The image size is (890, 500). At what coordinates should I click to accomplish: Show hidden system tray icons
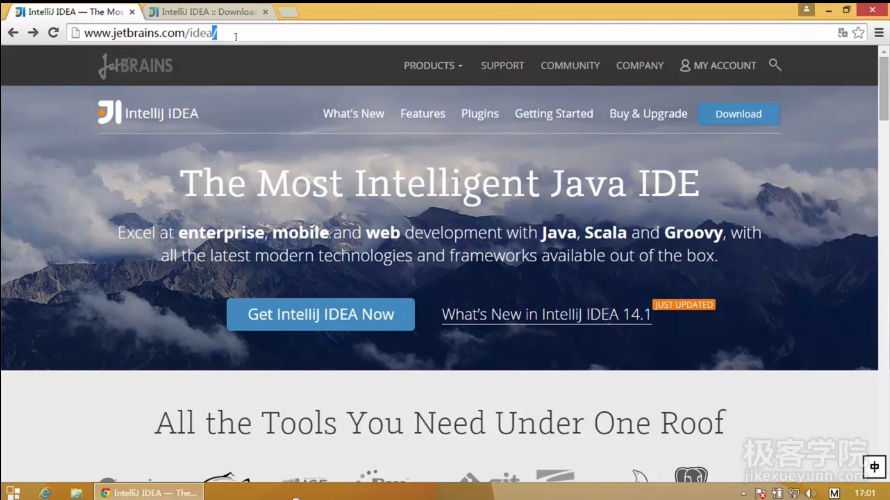tap(746, 493)
